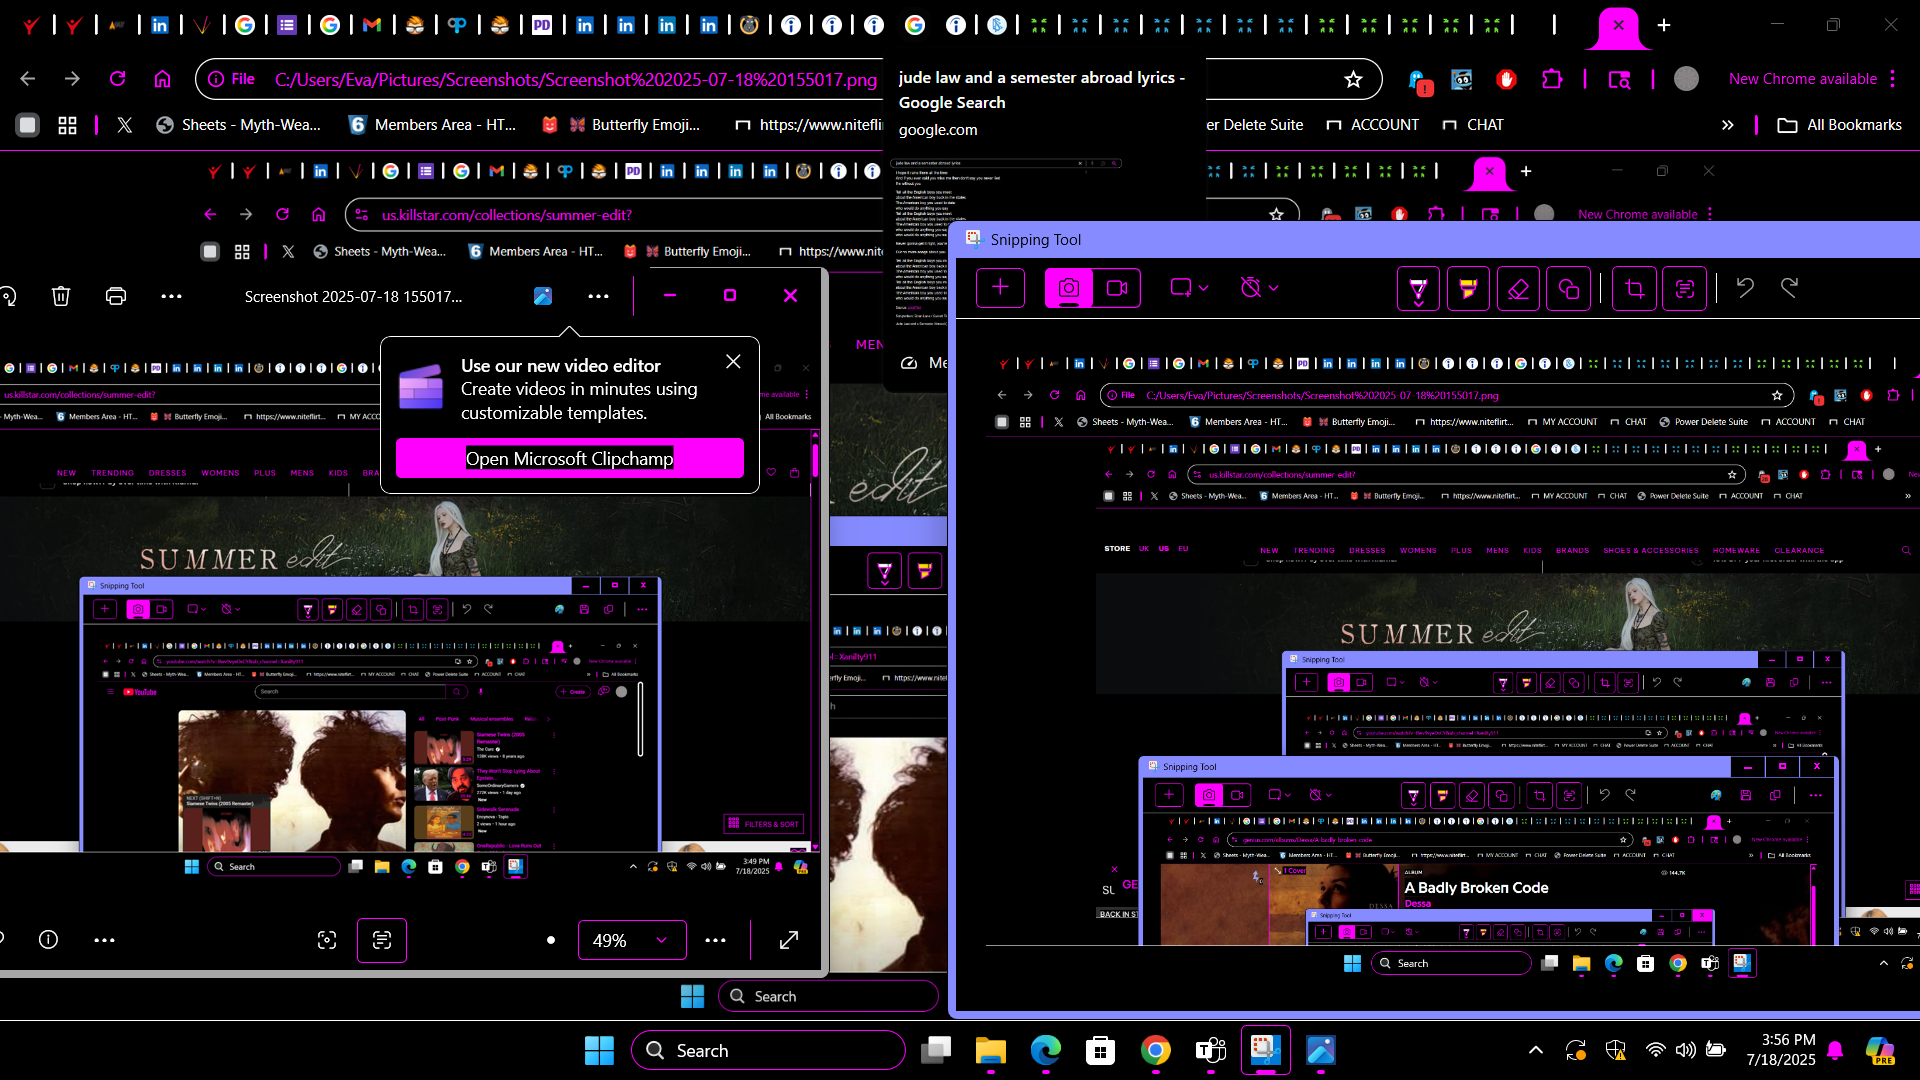Viewport: 1920px width, 1080px height.
Task: Choose the Image crop tool in large Snipping Tool
Action: pyautogui.click(x=1635, y=289)
